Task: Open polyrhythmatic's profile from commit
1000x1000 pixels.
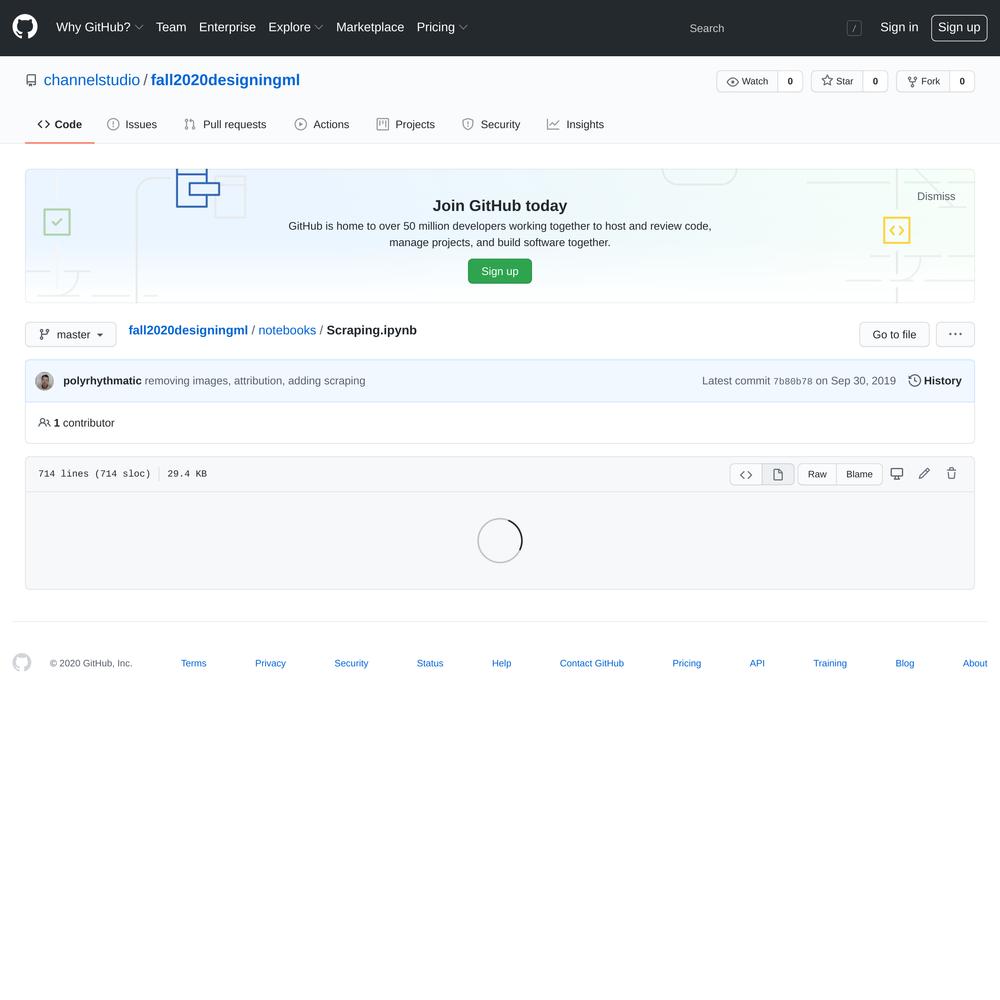Action: pyautogui.click(x=102, y=381)
